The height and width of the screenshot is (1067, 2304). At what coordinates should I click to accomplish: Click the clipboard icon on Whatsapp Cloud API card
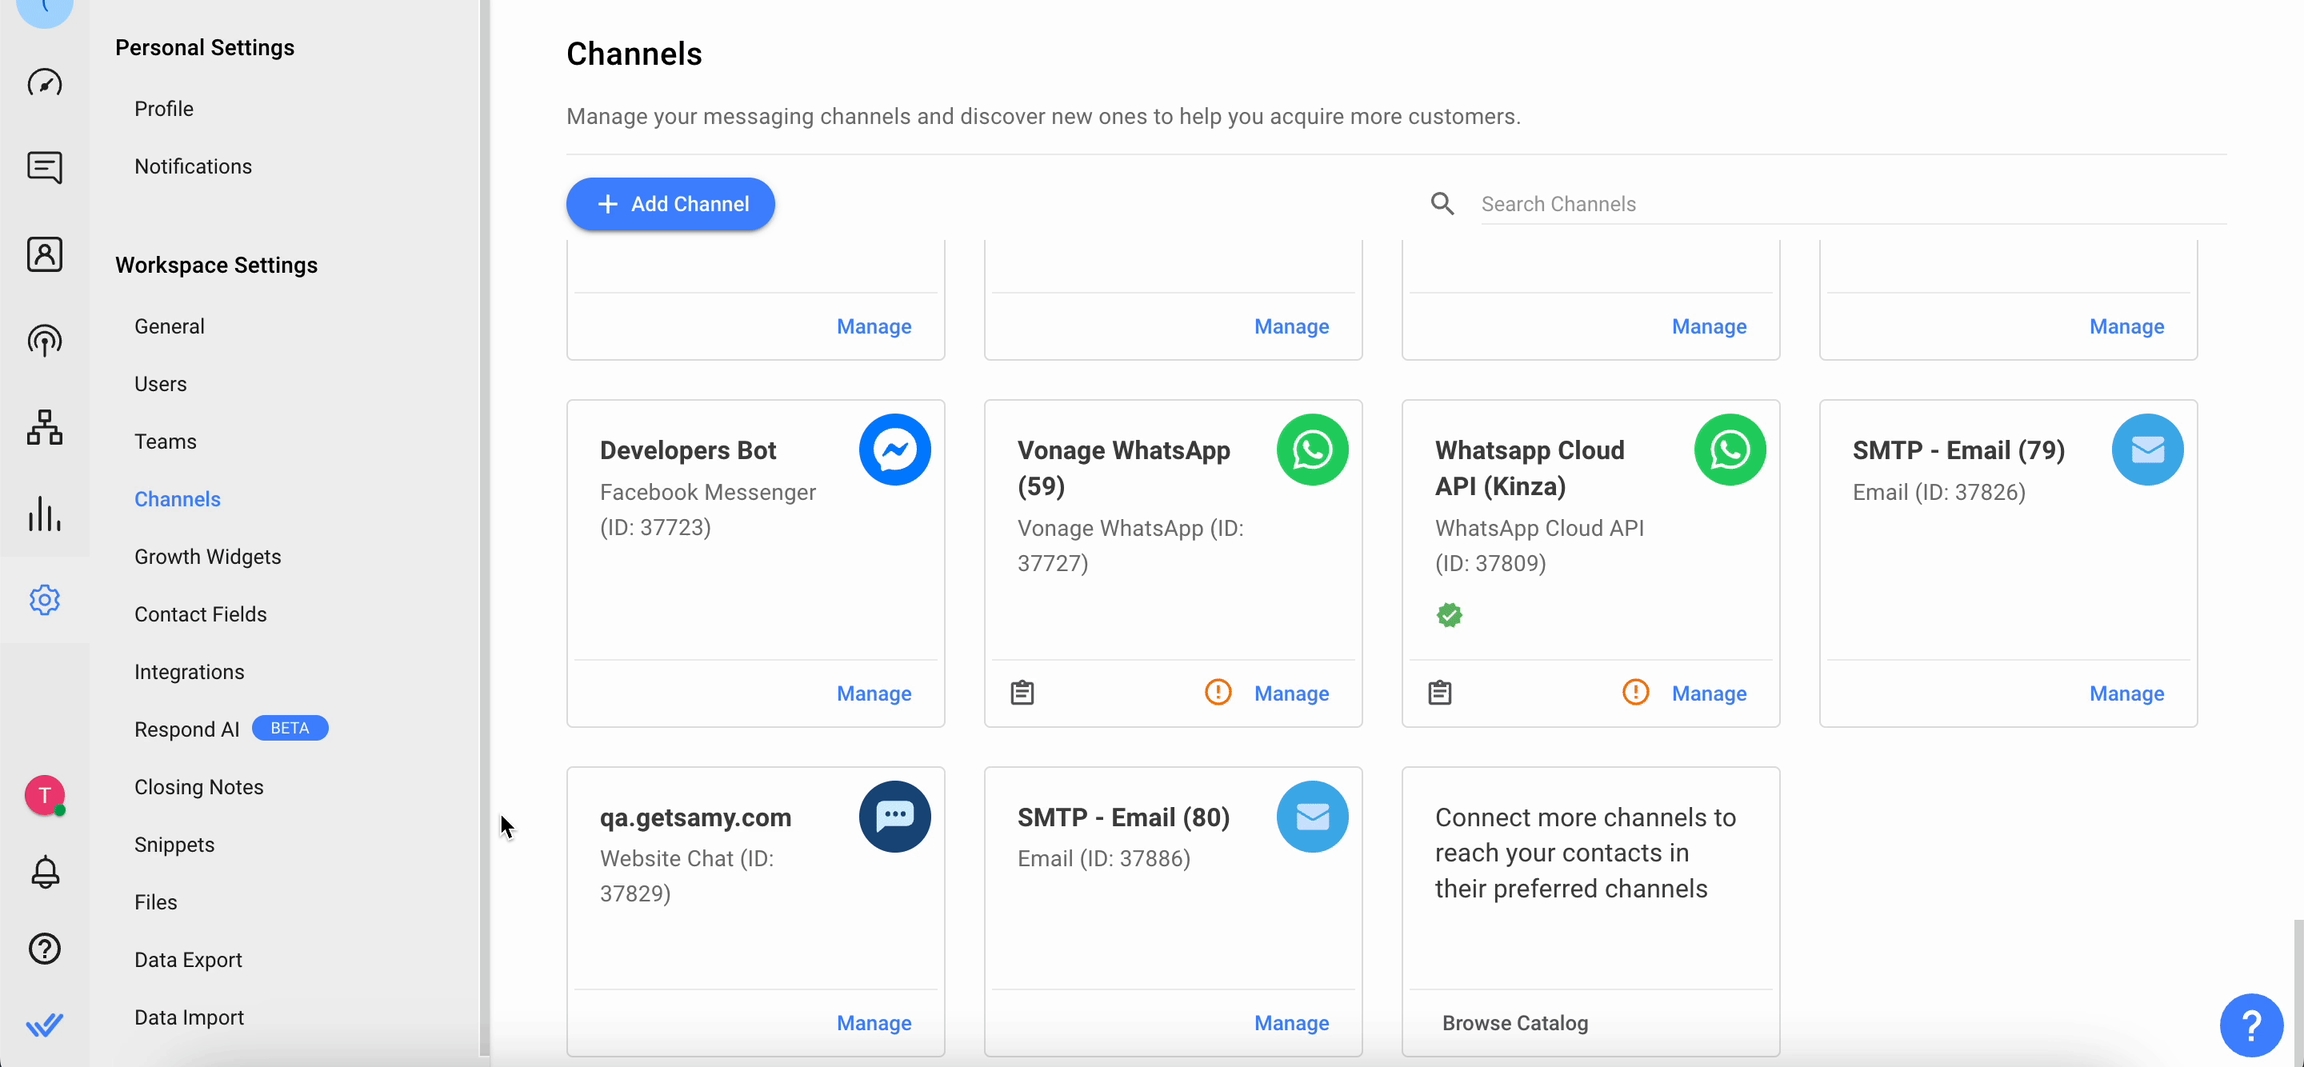pos(1439,692)
